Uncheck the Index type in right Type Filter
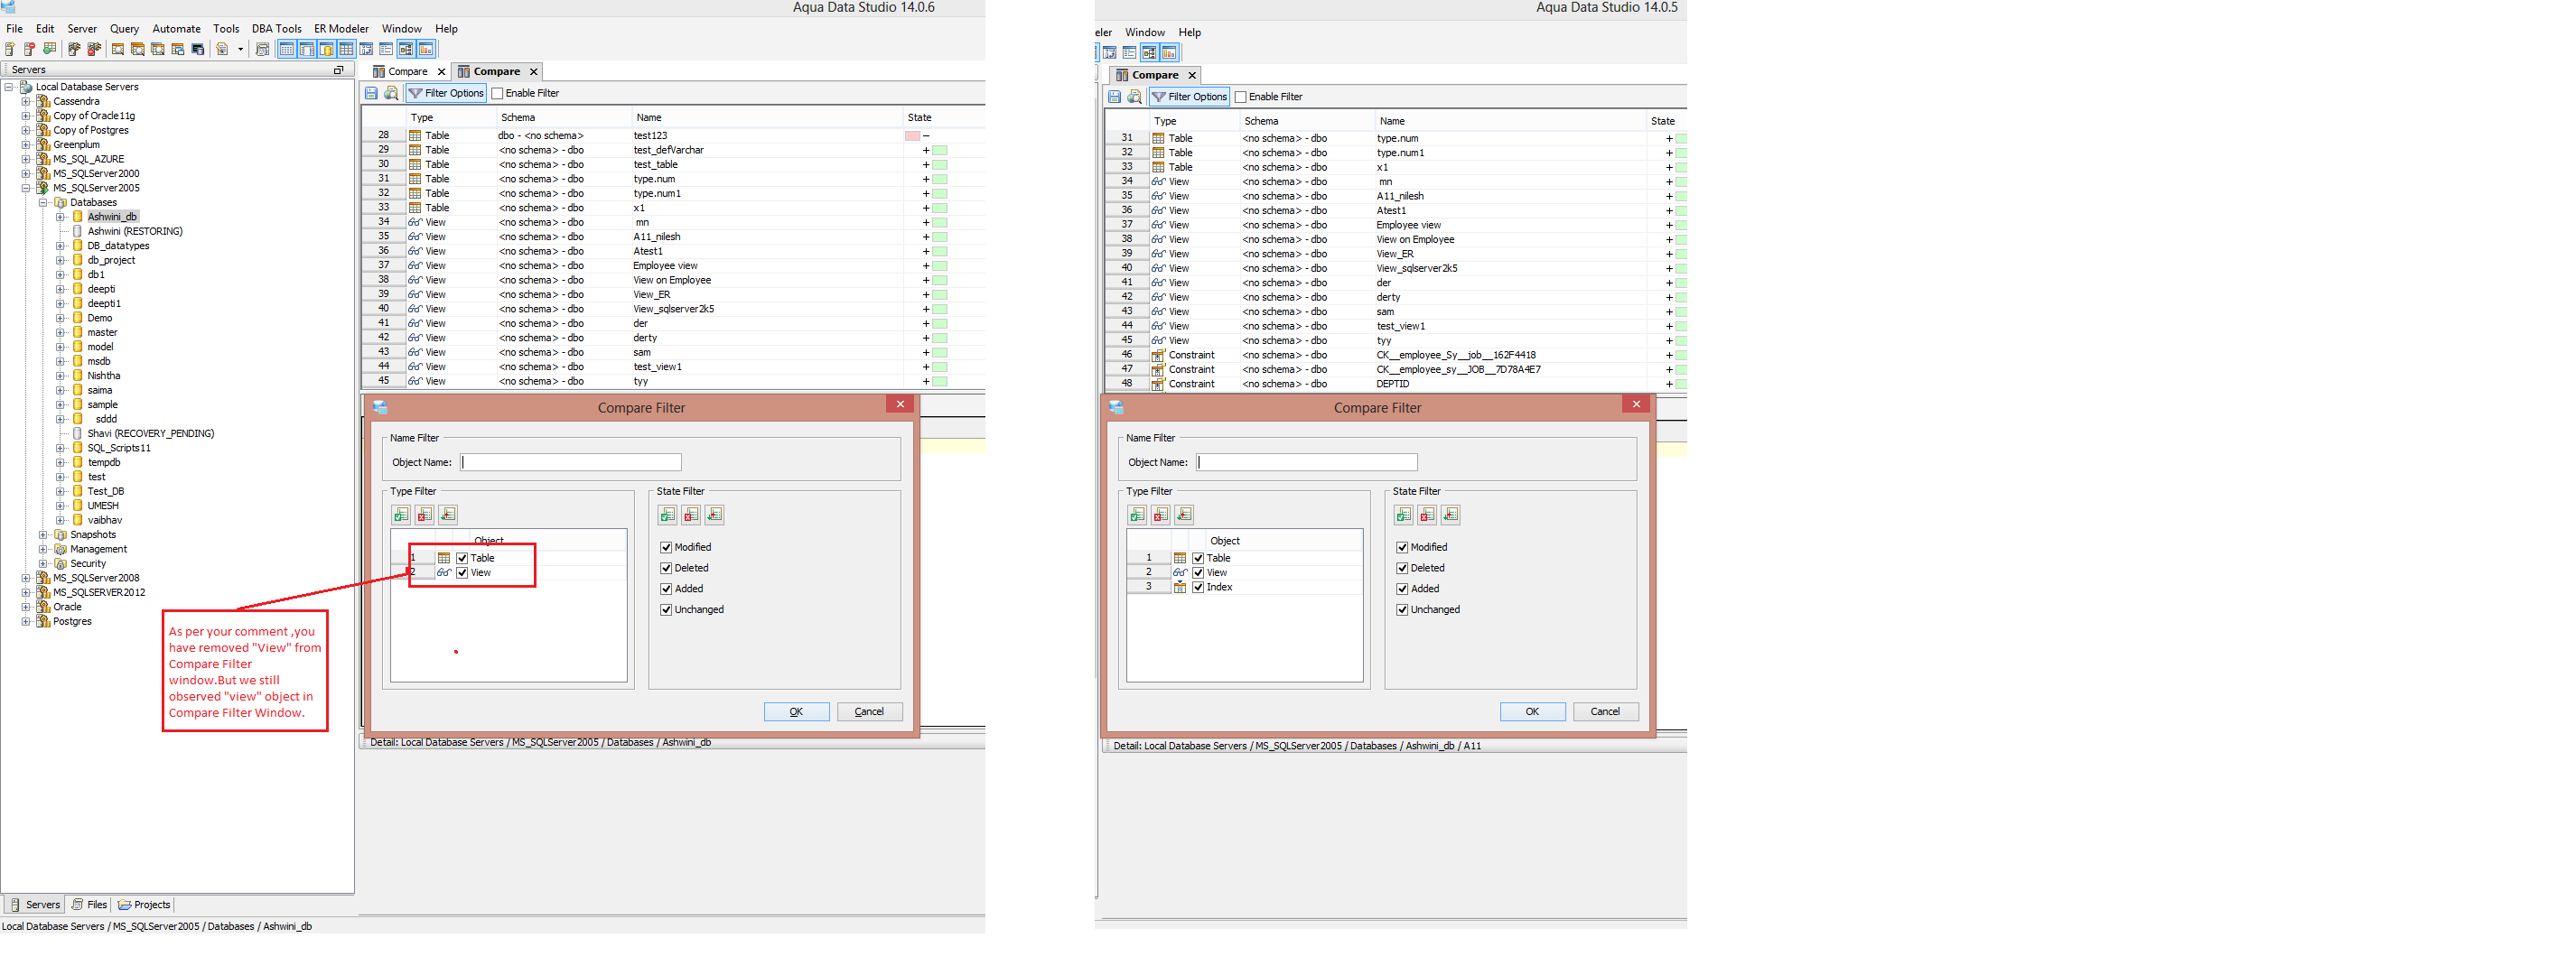Image resolution: width=2576 pixels, height=975 pixels. 1198,588
